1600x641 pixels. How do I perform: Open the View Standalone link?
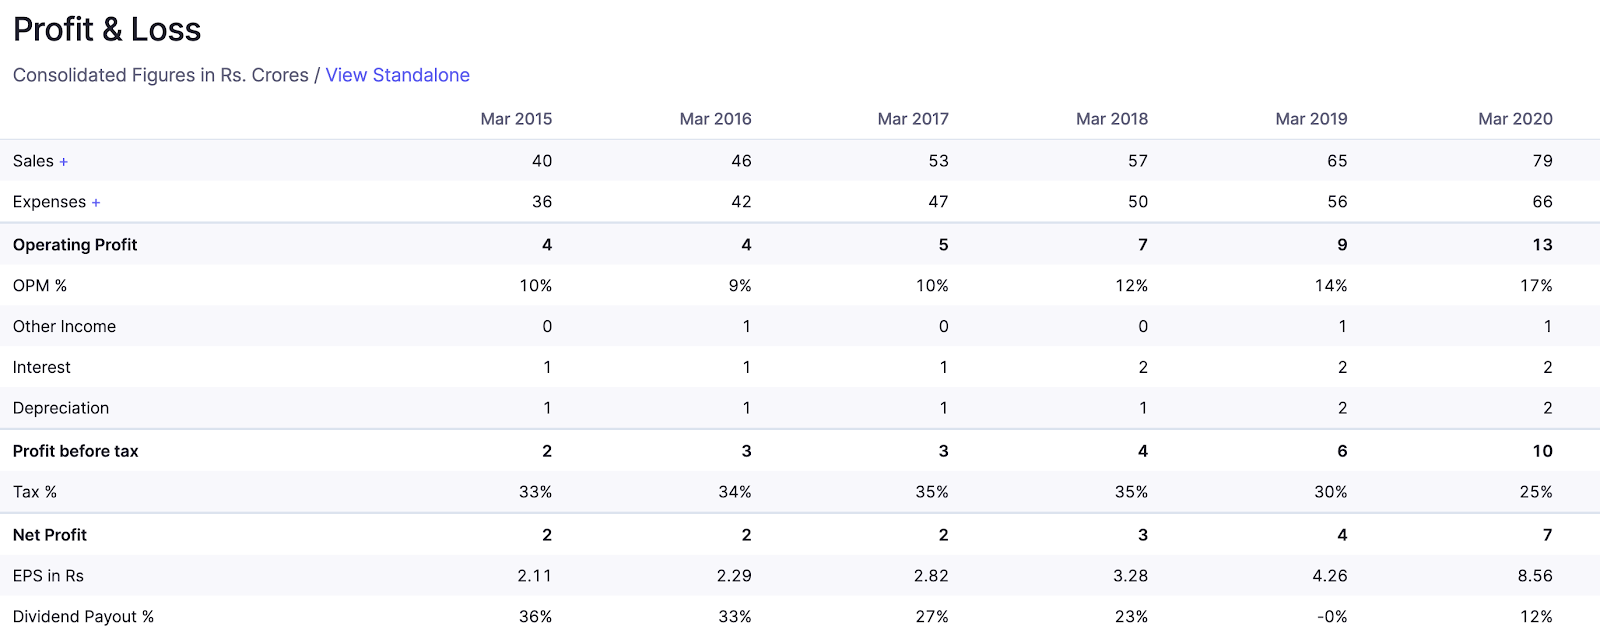(x=397, y=75)
